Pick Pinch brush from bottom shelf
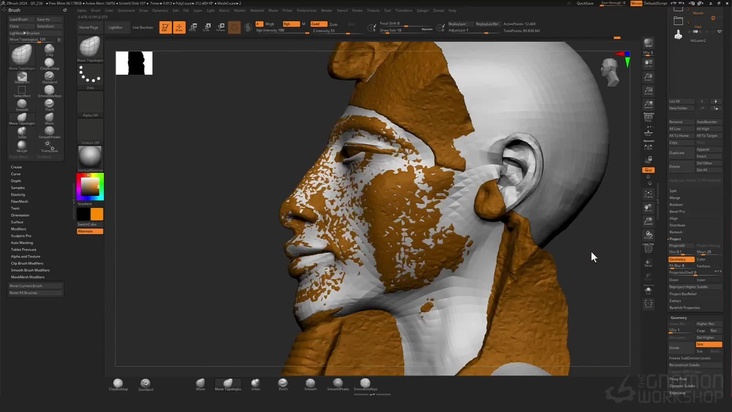The image size is (732, 412). 283,384
